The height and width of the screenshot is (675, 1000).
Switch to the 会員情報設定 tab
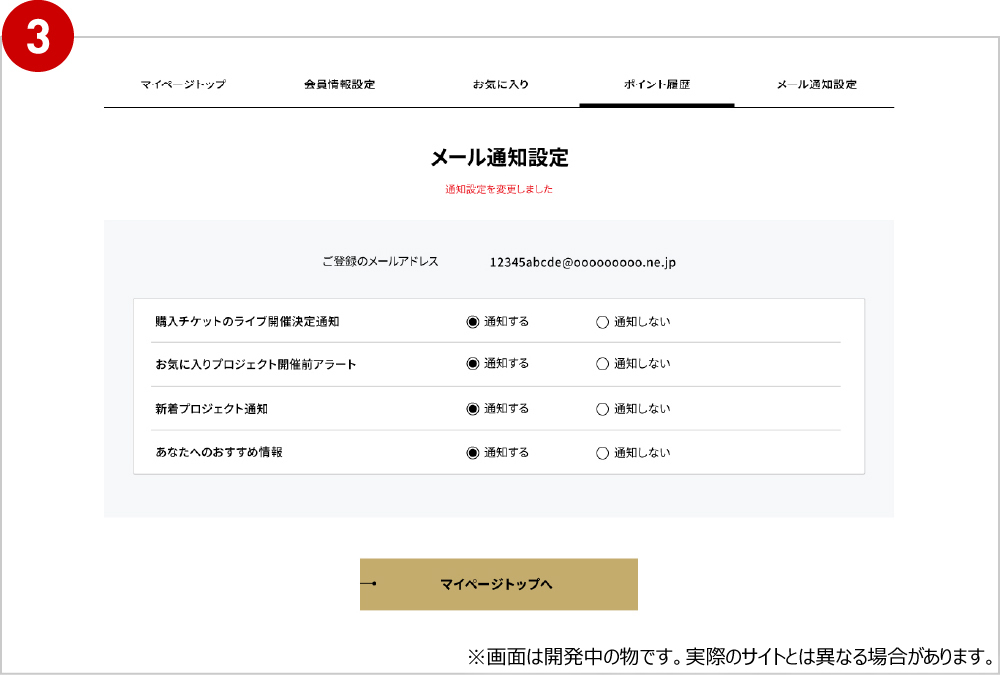pos(340,84)
